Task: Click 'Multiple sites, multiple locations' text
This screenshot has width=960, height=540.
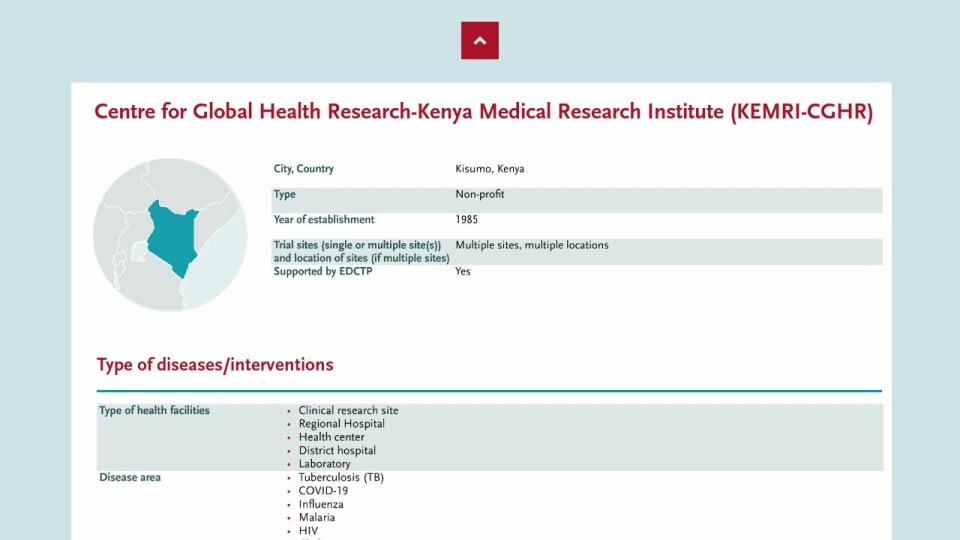Action: click(x=531, y=245)
